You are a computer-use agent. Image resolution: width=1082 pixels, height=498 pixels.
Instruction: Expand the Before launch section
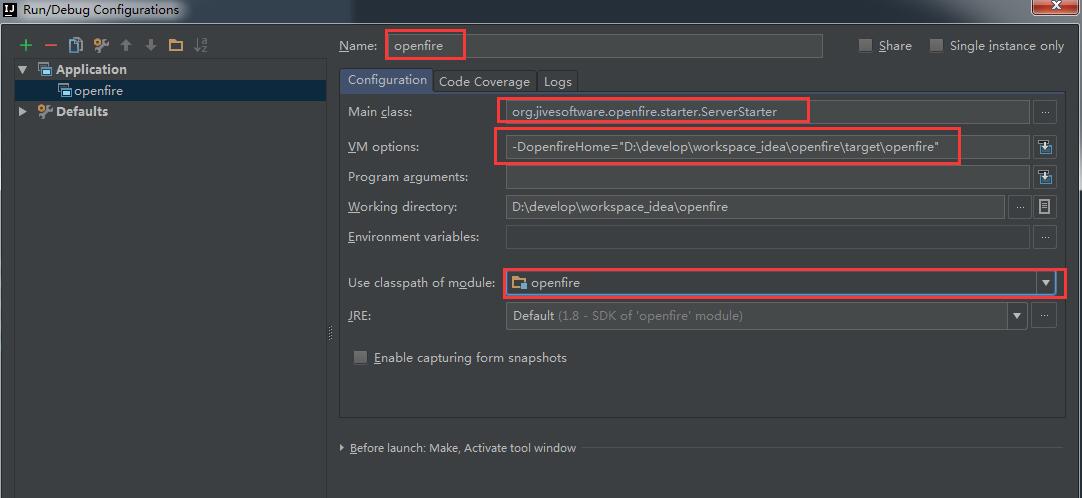tap(342, 448)
